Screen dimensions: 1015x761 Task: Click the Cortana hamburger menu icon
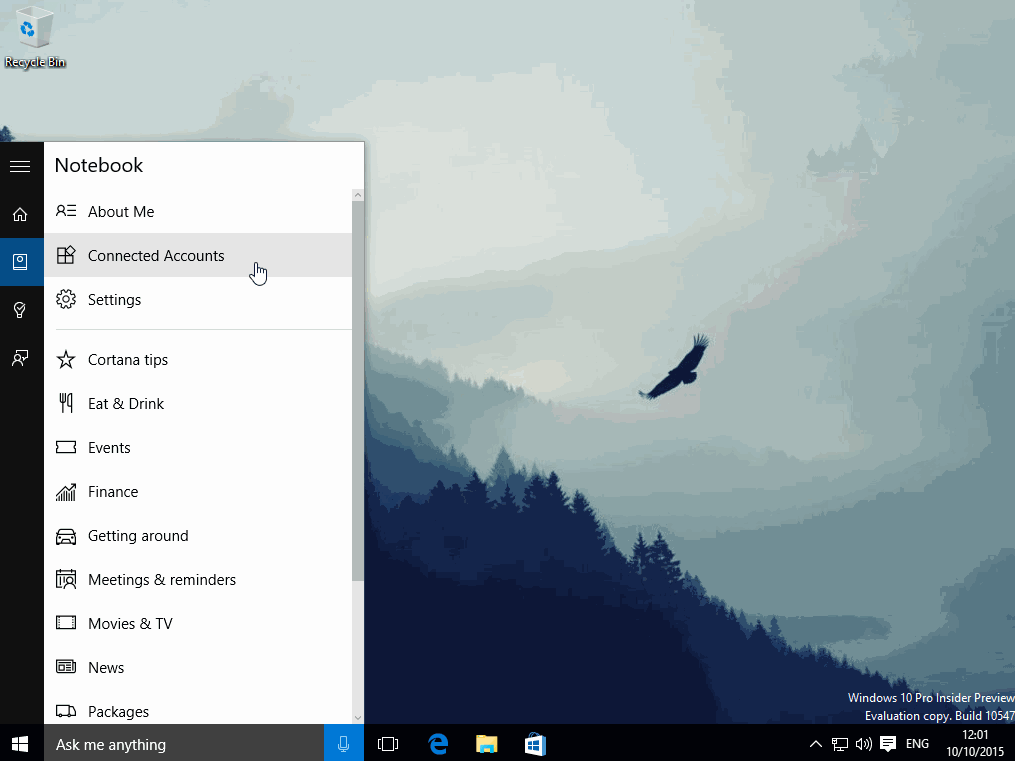coord(20,166)
